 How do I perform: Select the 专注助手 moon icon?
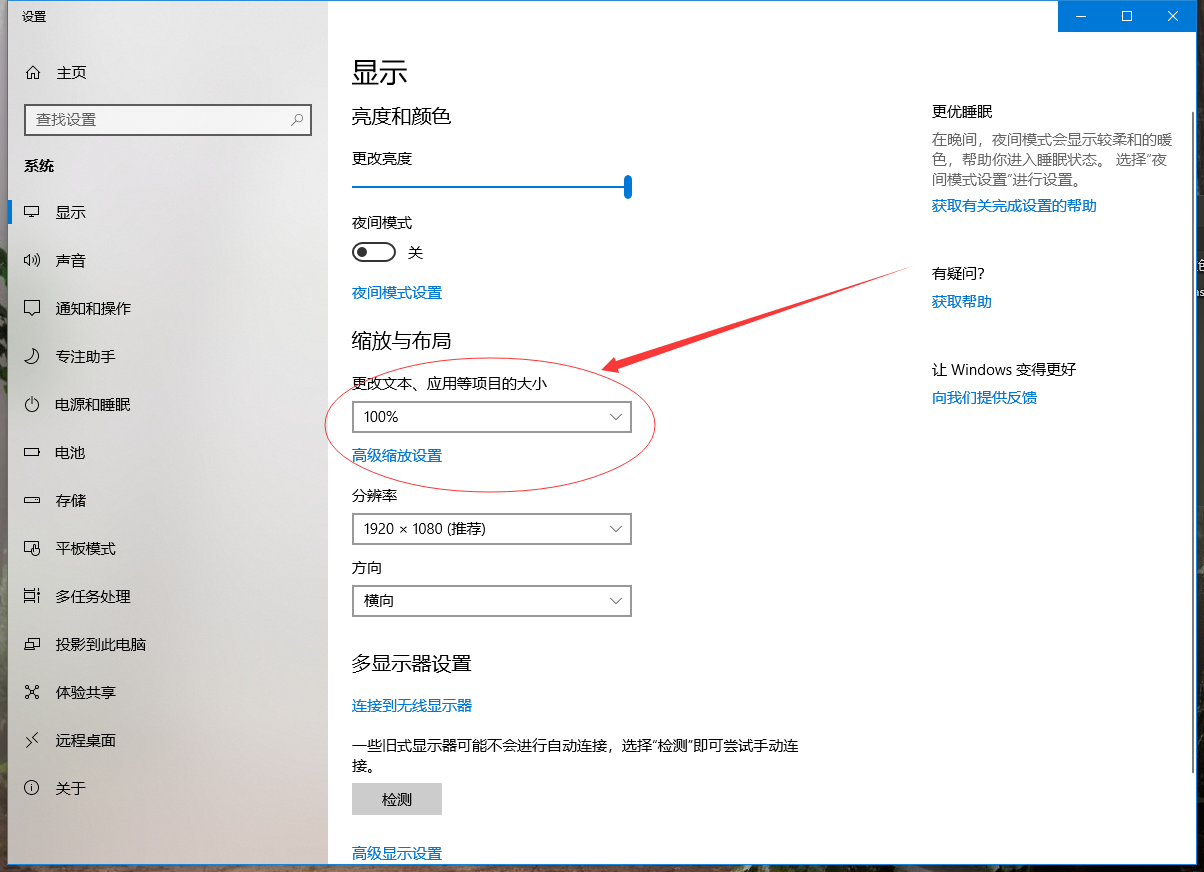pos(32,357)
